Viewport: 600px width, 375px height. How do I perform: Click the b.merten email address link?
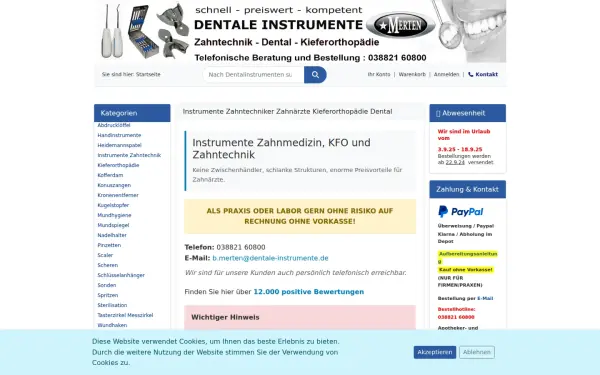pyautogui.click(x=270, y=258)
